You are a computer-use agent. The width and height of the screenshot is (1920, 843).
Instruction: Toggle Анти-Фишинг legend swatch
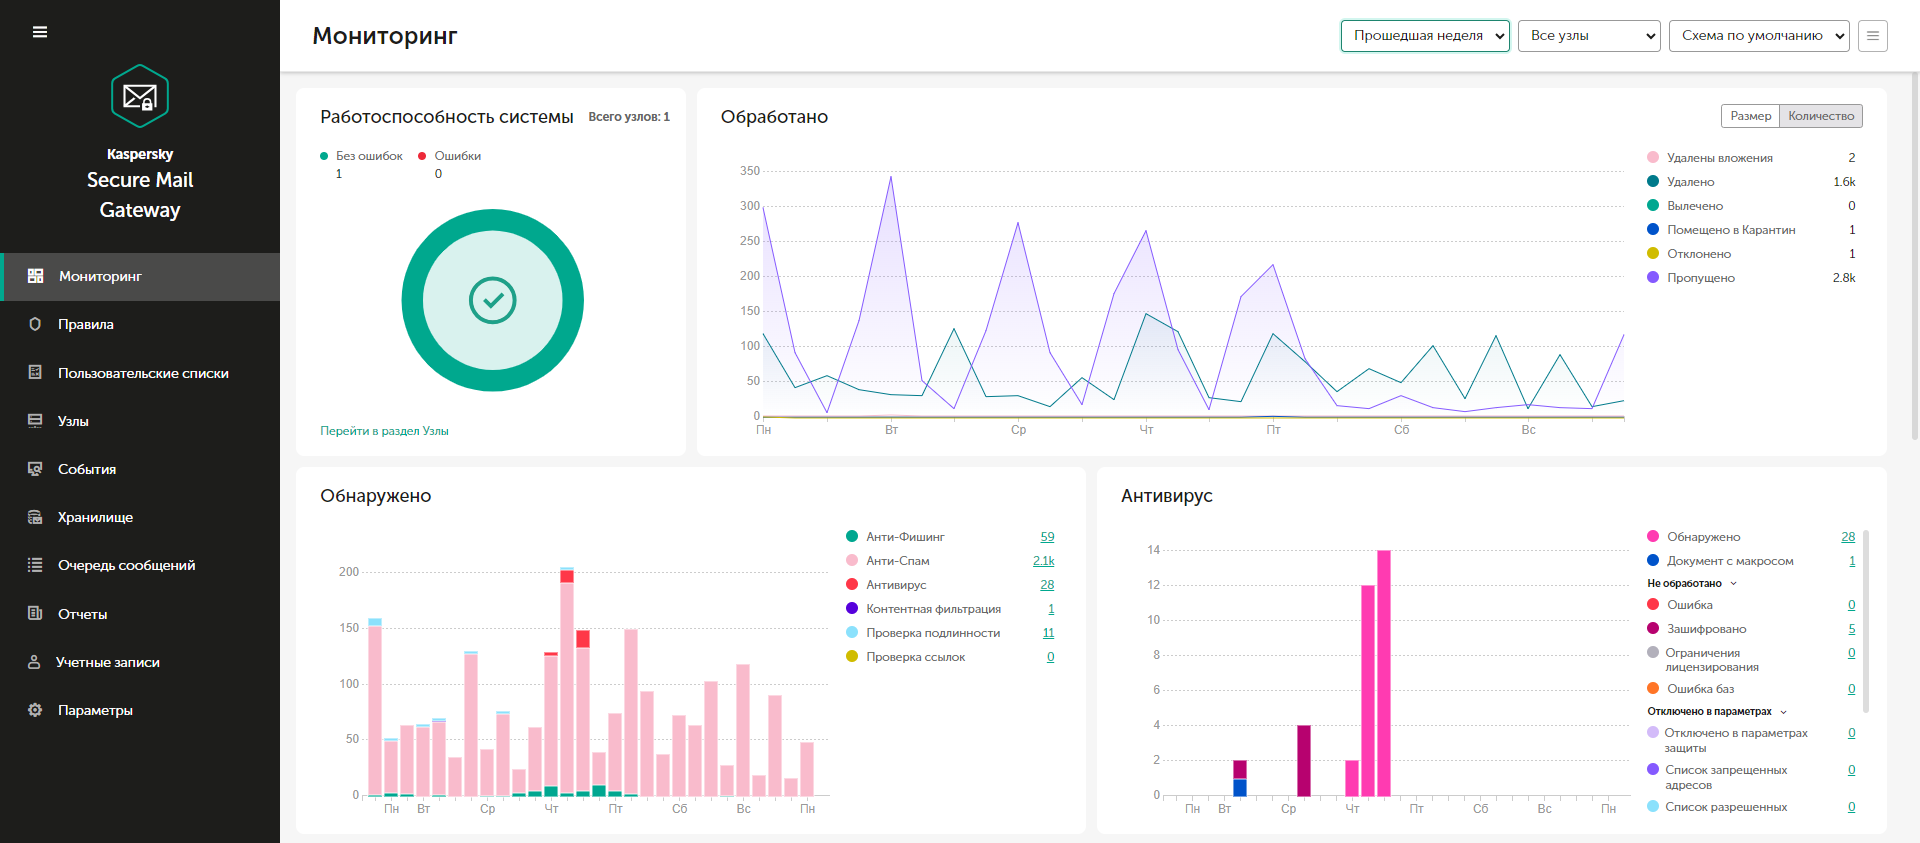coord(852,536)
